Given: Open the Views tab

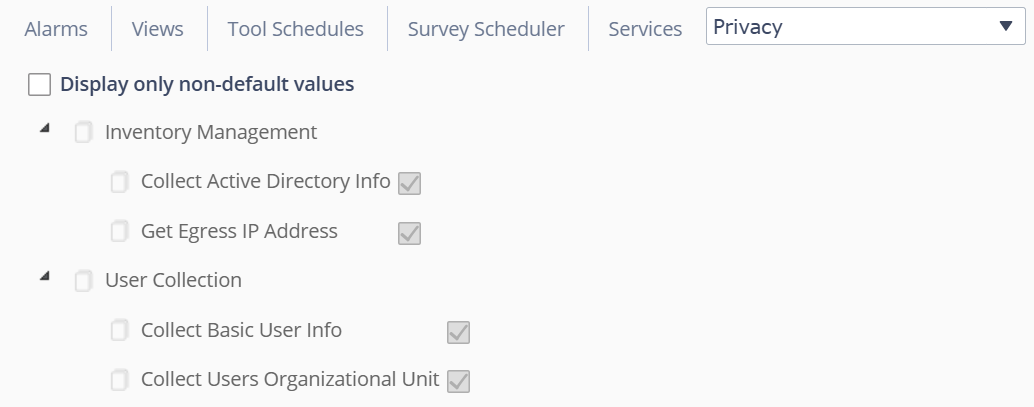Looking at the screenshot, I should [158, 29].
